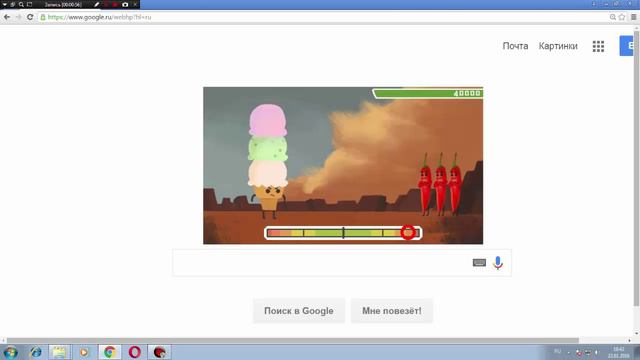Click the vertical page scrollbar
640x360 pixels.
point(636,167)
